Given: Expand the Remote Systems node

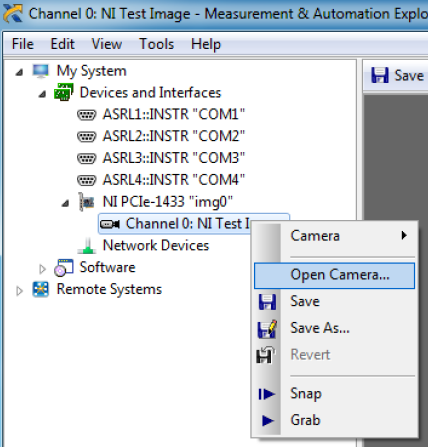Looking at the screenshot, I should click(19, 291).
